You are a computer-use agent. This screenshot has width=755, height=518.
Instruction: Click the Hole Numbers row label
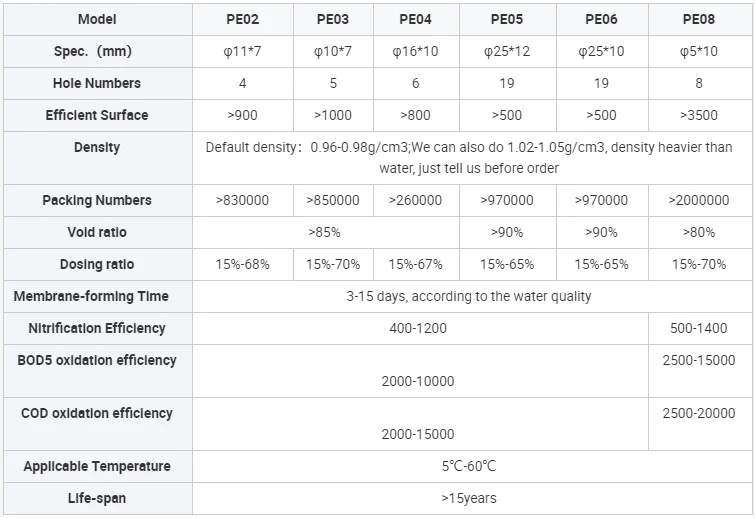(97, 83)
